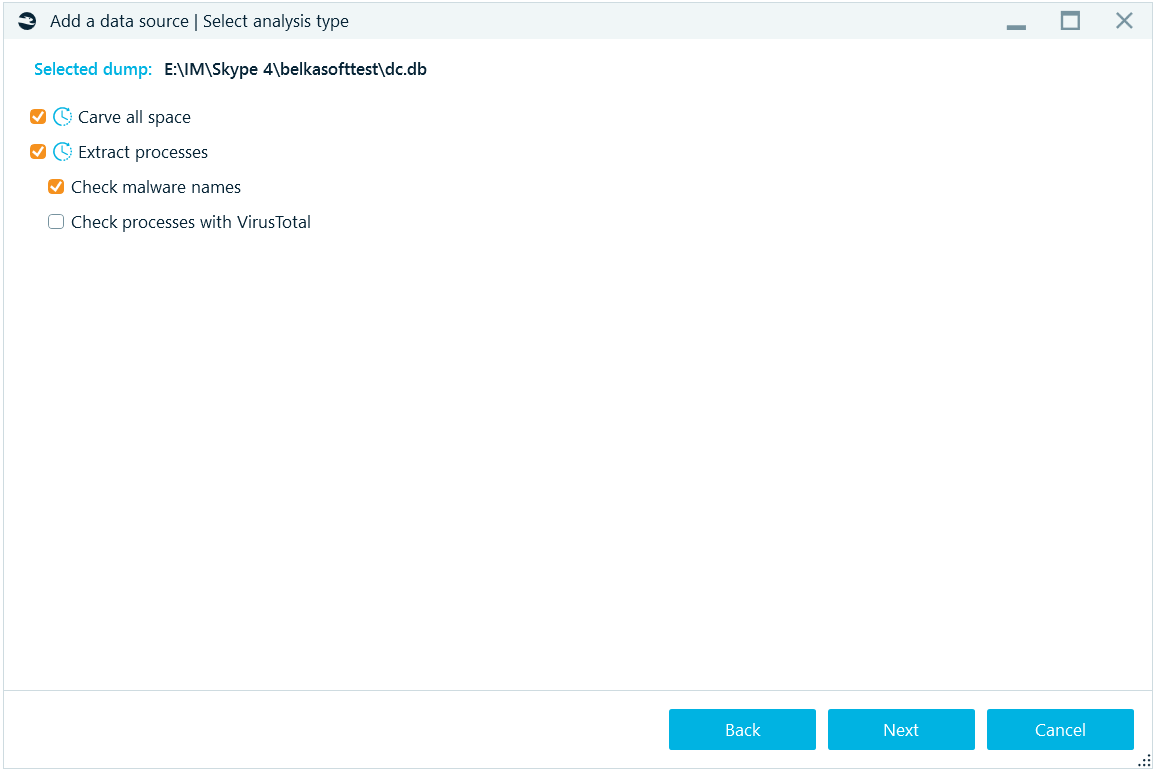
Task: Enable Check processes with VirusTotal
Action: [x=56, y=222]
